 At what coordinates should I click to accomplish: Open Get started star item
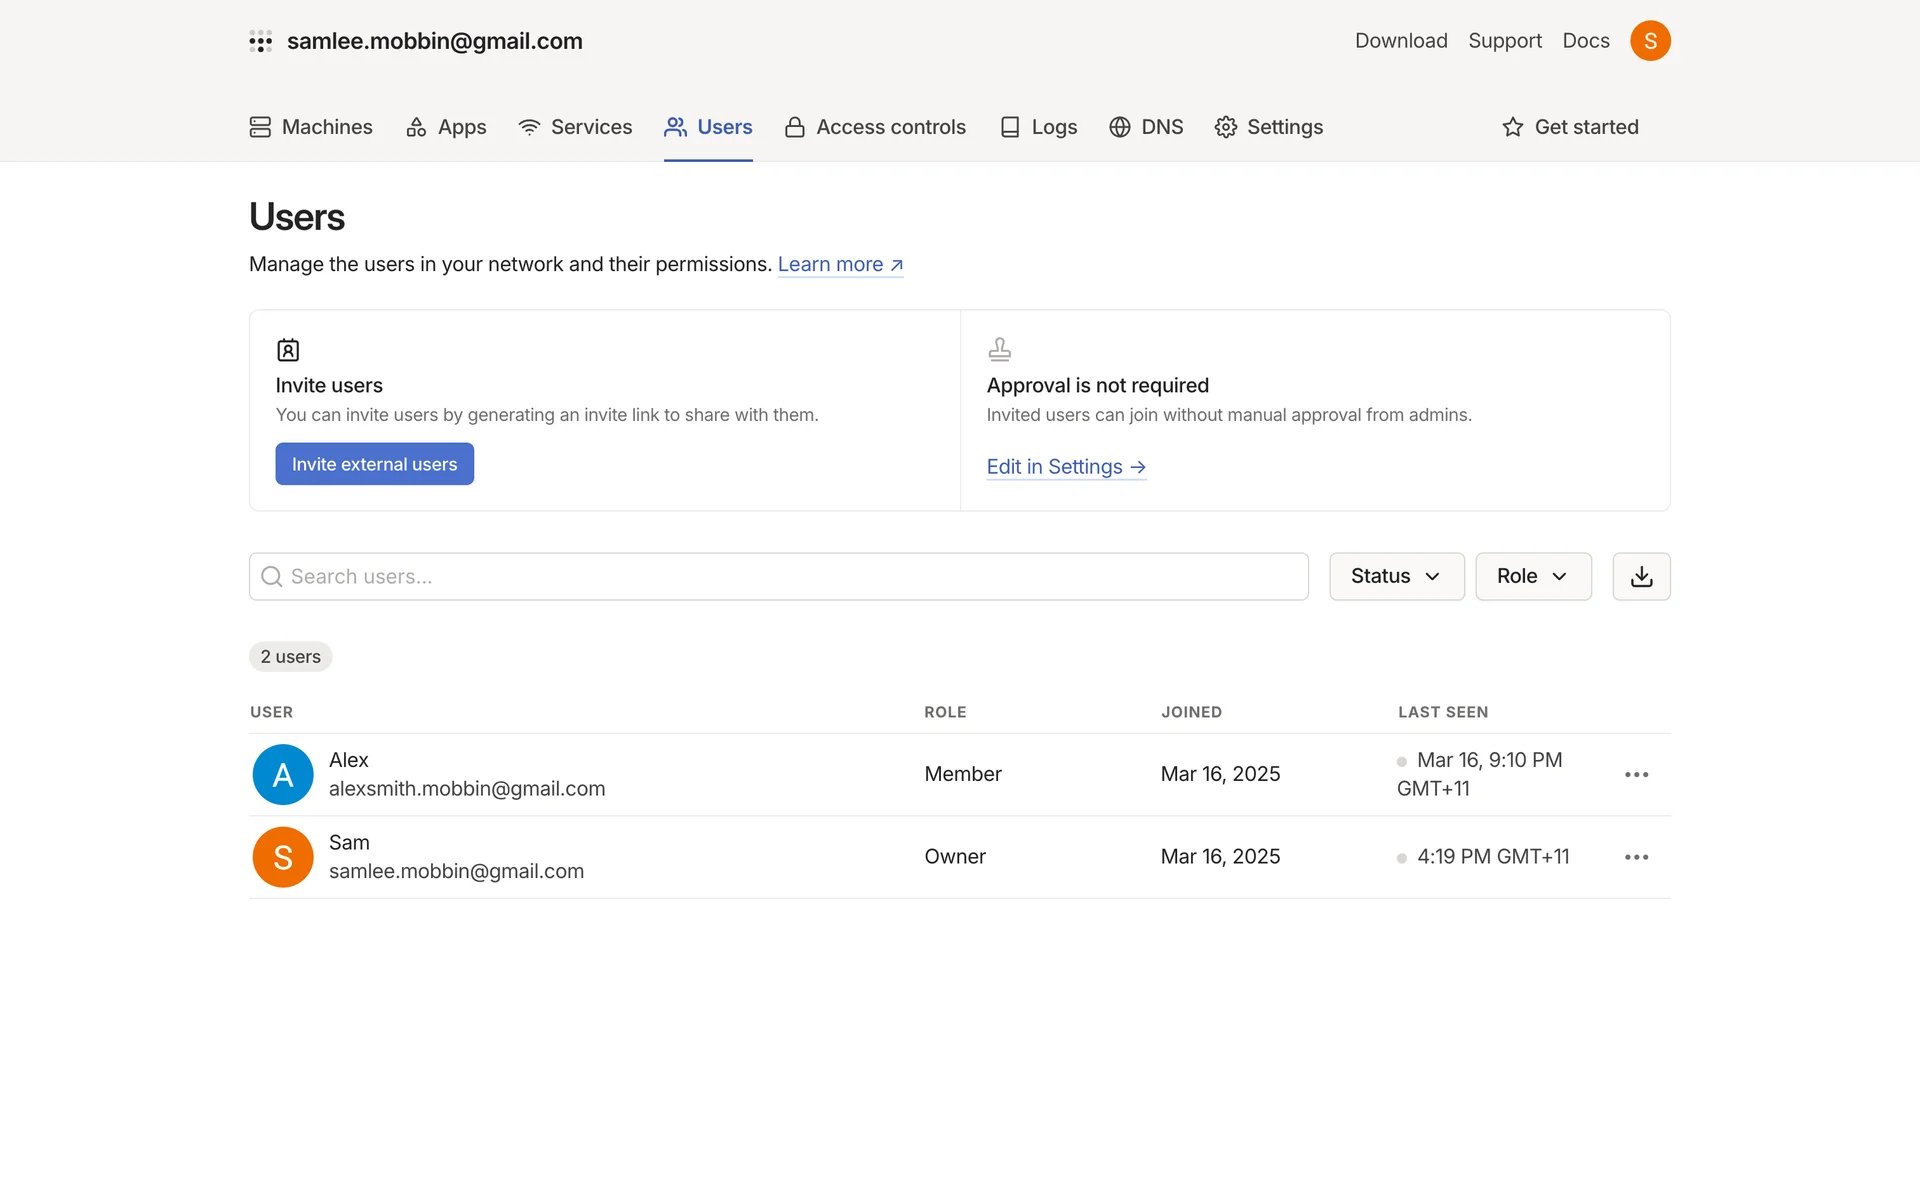pyautogui.click(x=1570, y=127)
